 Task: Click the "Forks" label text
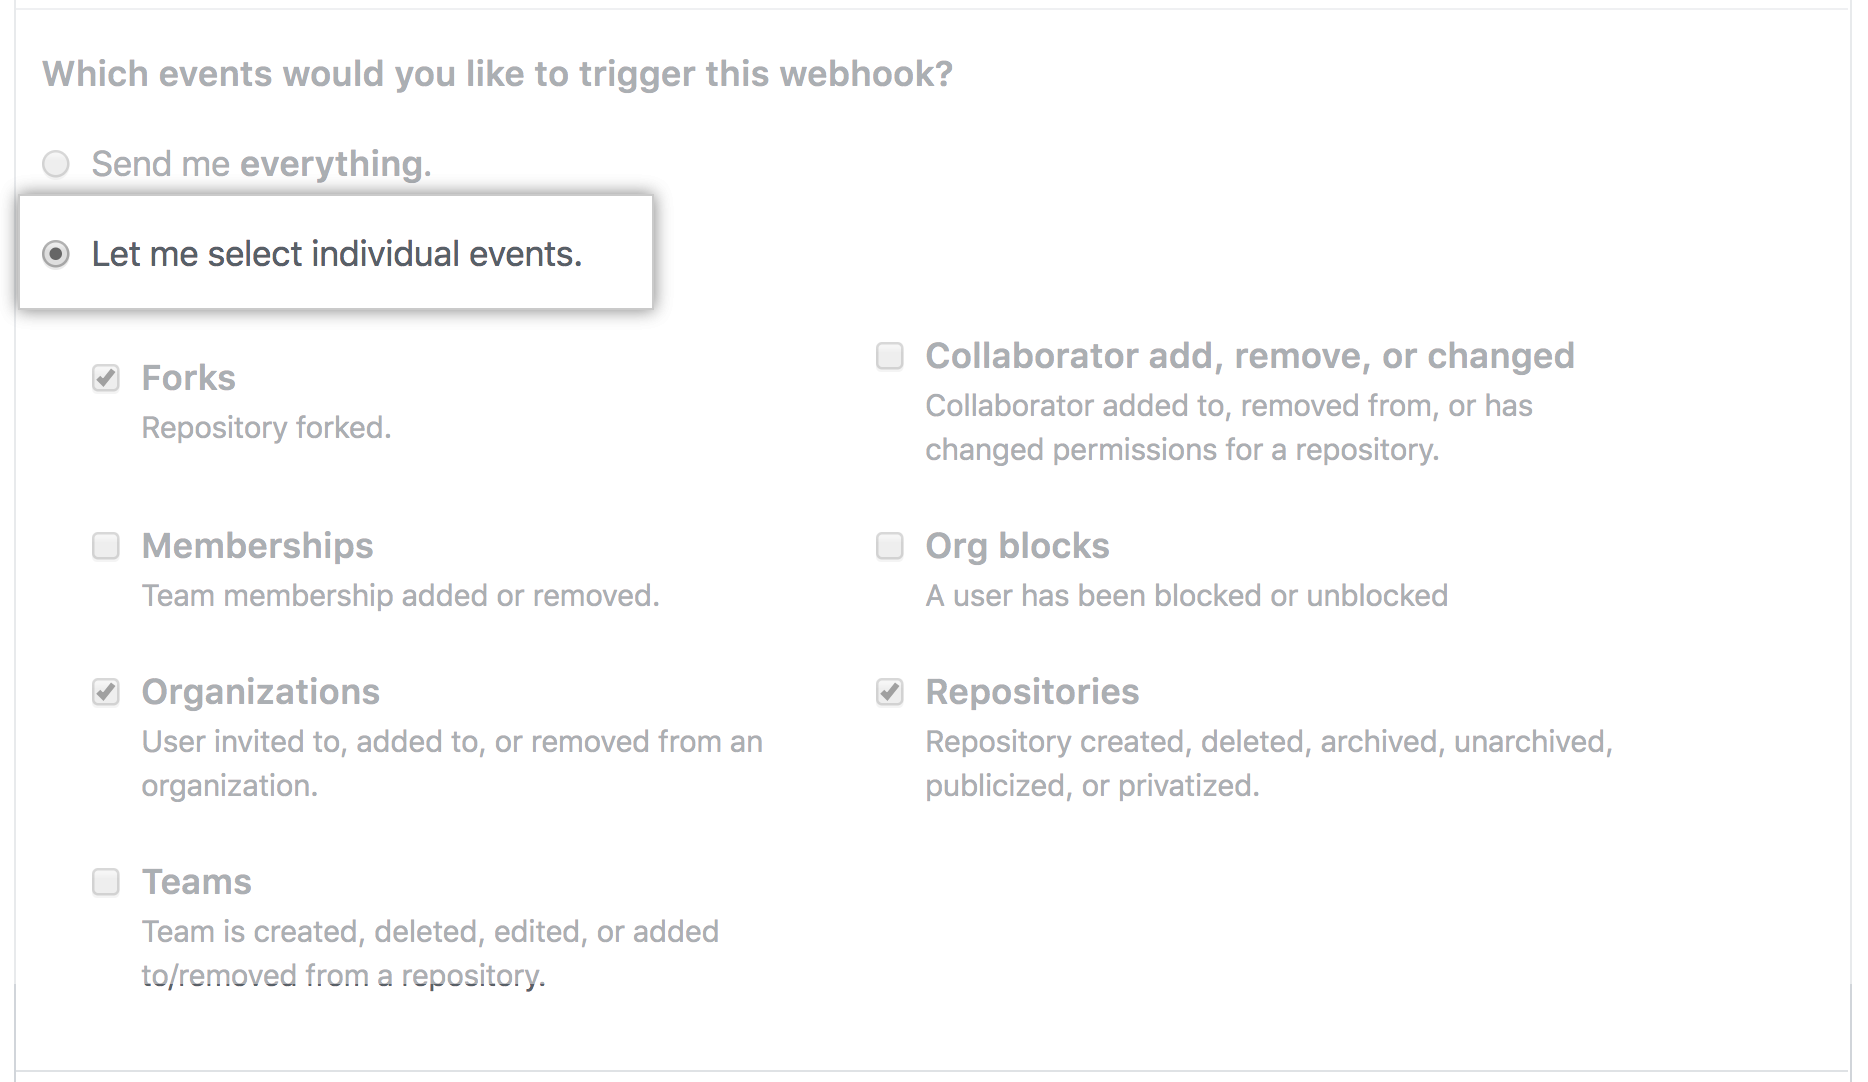pyautogui.click(x=189, y=378)
